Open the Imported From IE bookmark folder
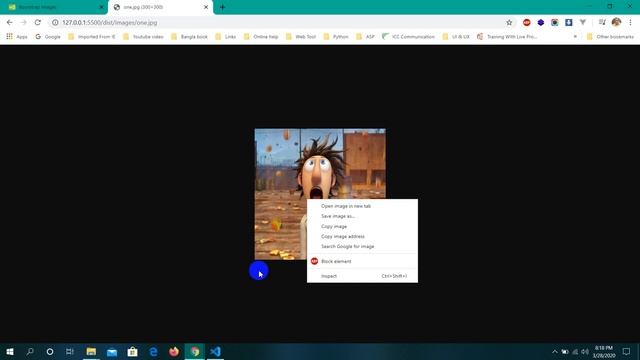The width and height of the screenshot is (640, 360). pyautogui.click(x=92, y=36)
